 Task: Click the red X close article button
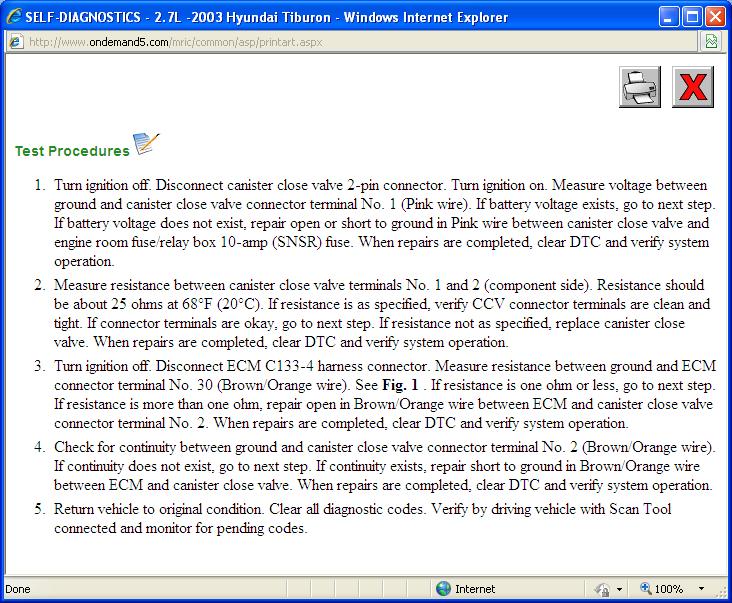(x=693, y=87)
